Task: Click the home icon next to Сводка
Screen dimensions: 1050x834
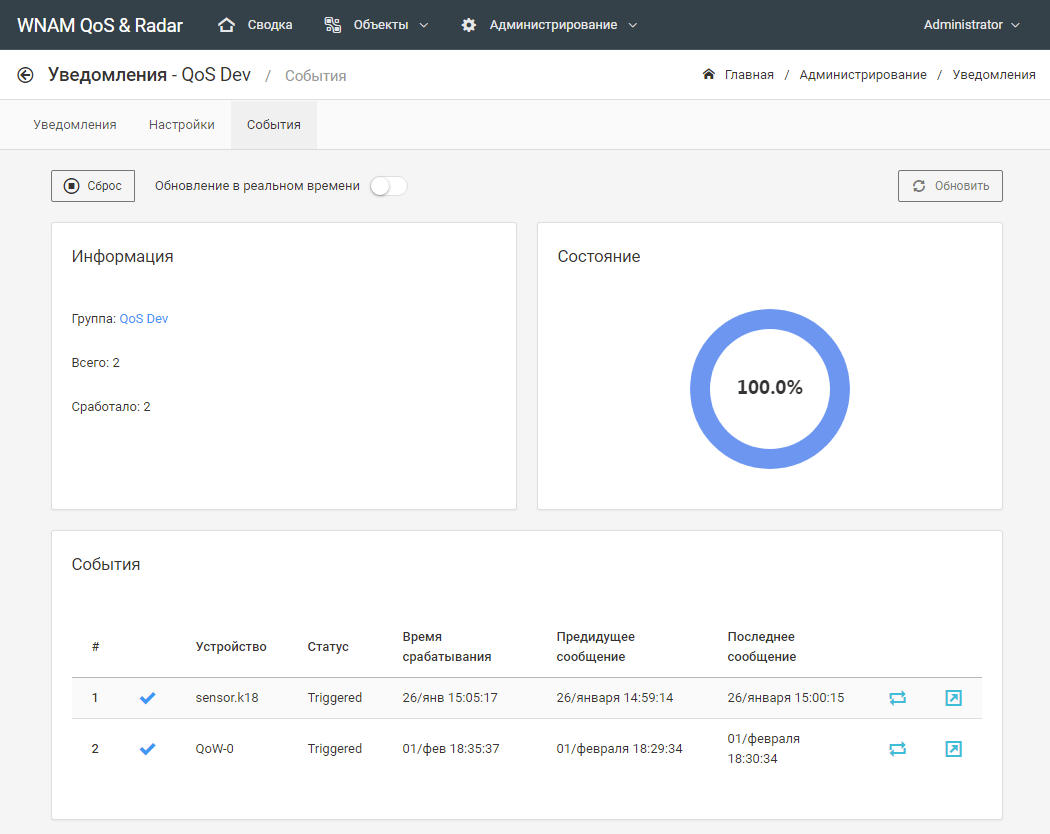Action: click(226, 25)
